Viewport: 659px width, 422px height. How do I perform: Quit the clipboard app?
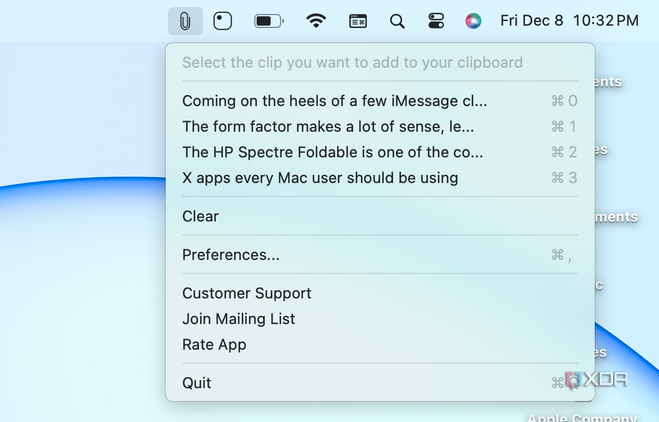coord(380,383)
